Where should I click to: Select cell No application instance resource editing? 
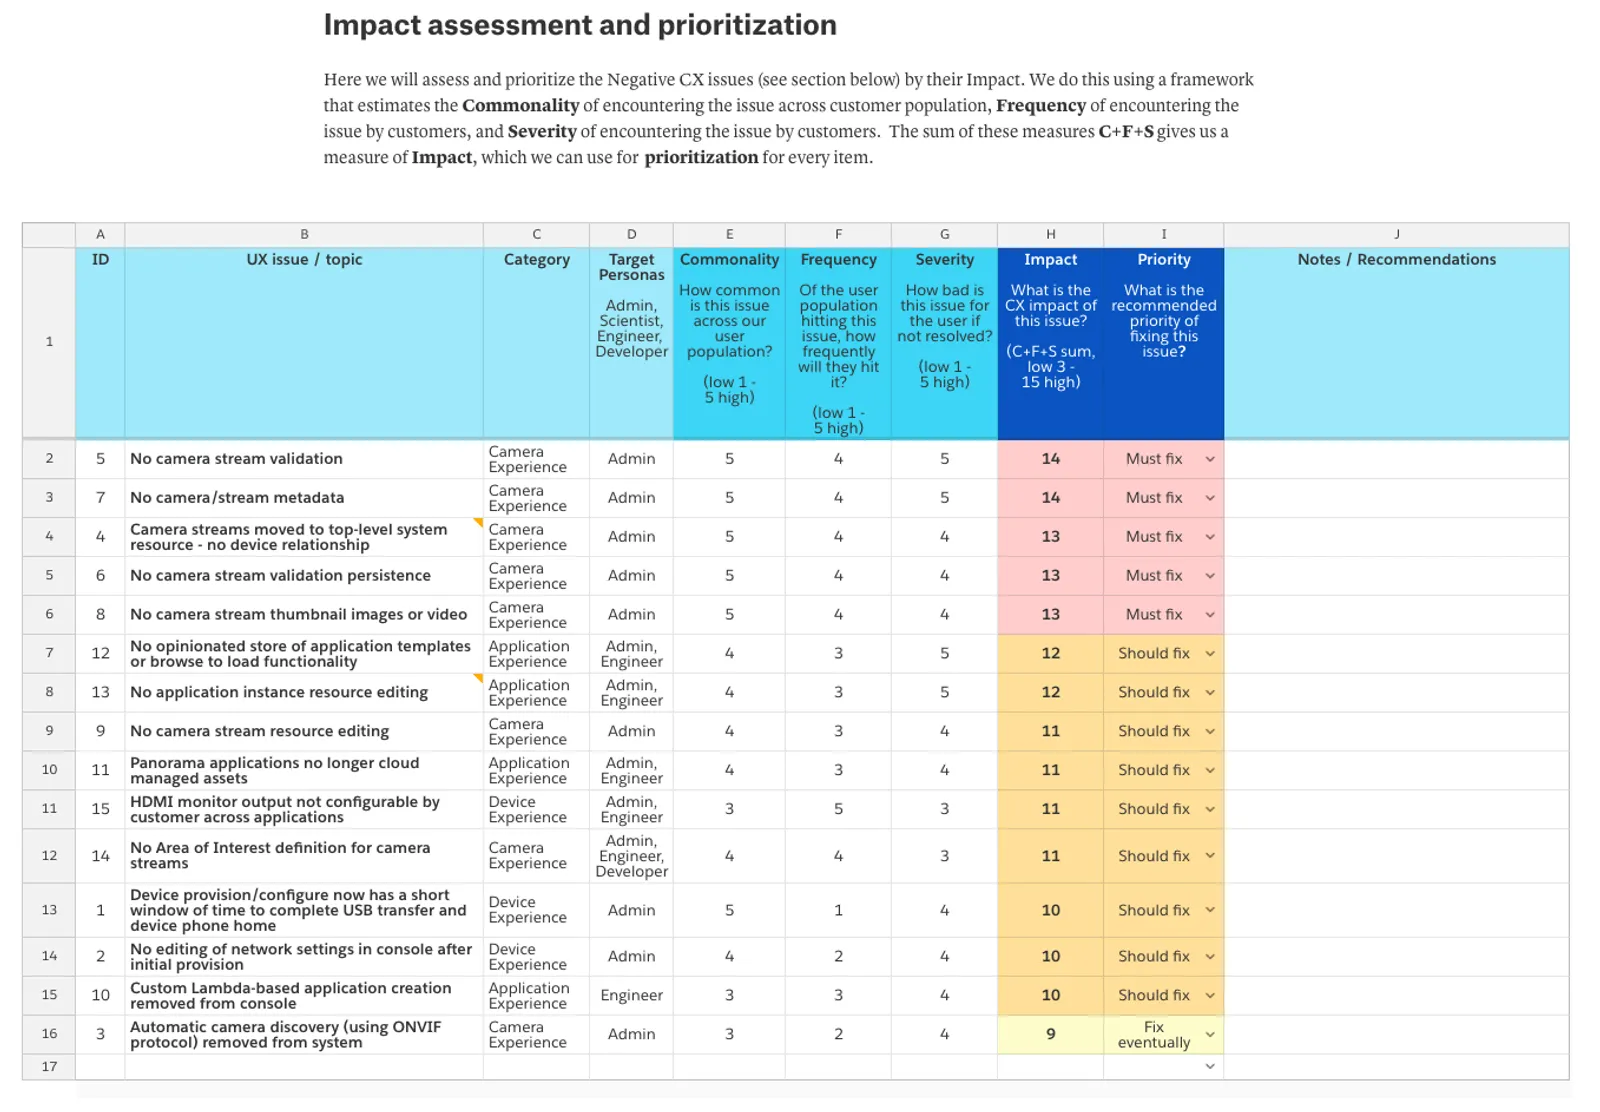[304, 693]
